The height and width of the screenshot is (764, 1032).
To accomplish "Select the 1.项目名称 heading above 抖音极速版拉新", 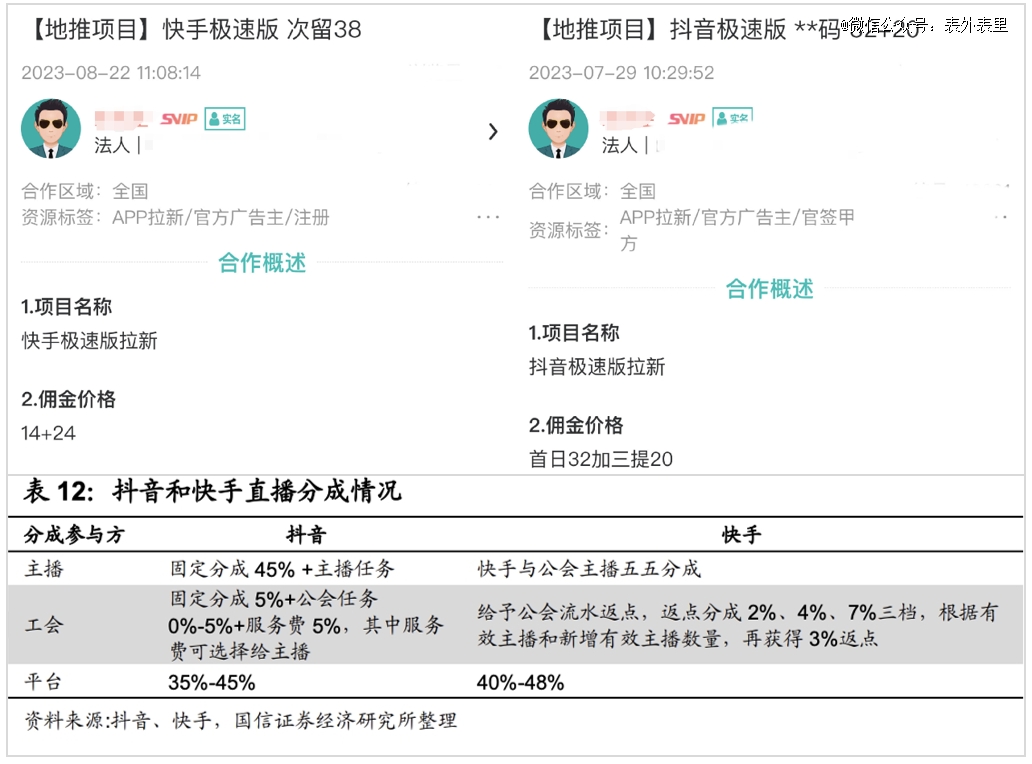I will click(574, 333).
